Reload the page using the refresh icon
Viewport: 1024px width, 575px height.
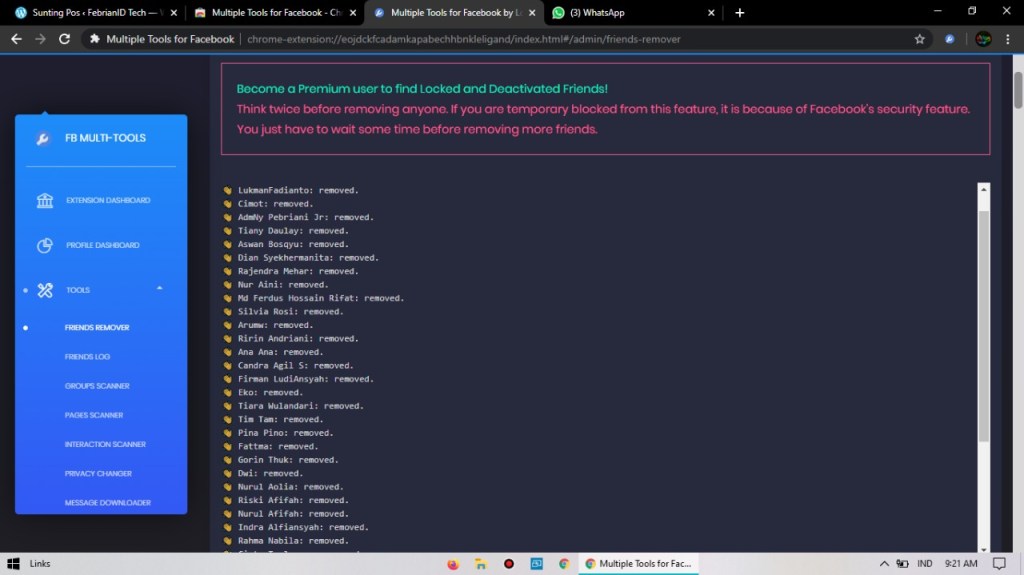(65, 39)
